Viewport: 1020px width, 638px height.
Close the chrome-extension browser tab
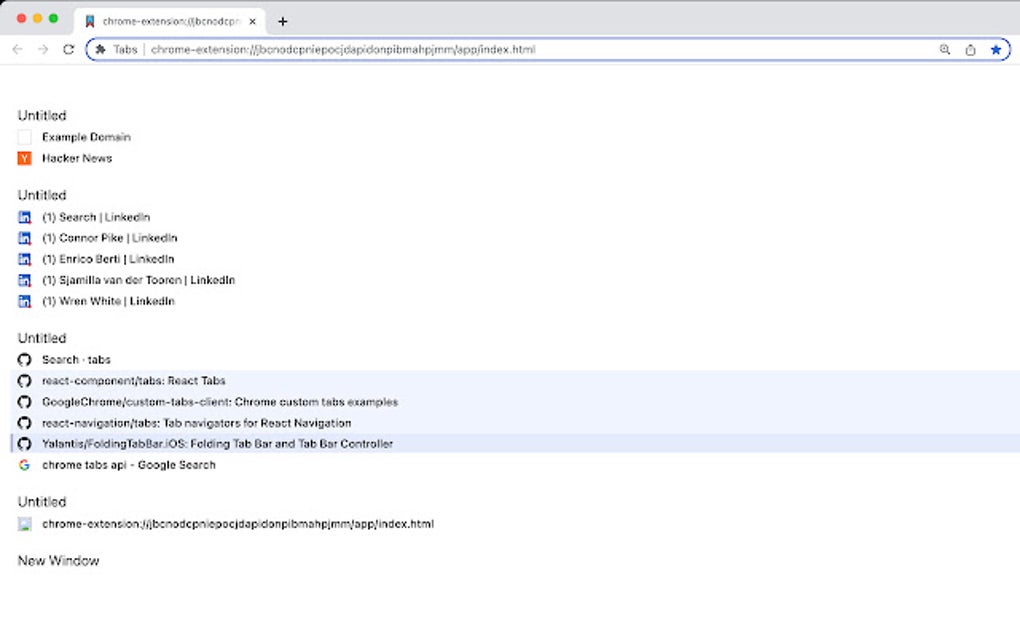point(252,21)
